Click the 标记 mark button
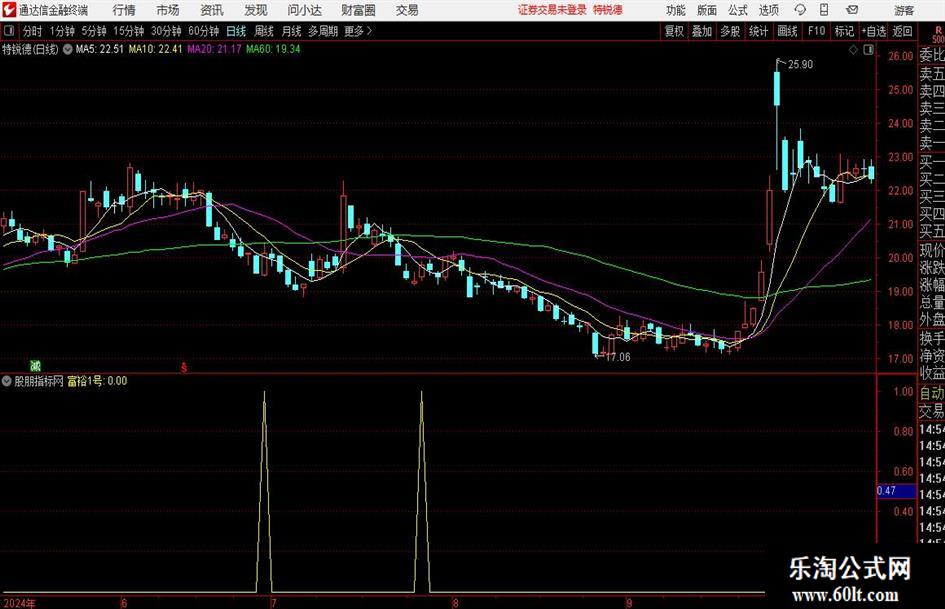 pyautogui.click(x=844, y=31)
